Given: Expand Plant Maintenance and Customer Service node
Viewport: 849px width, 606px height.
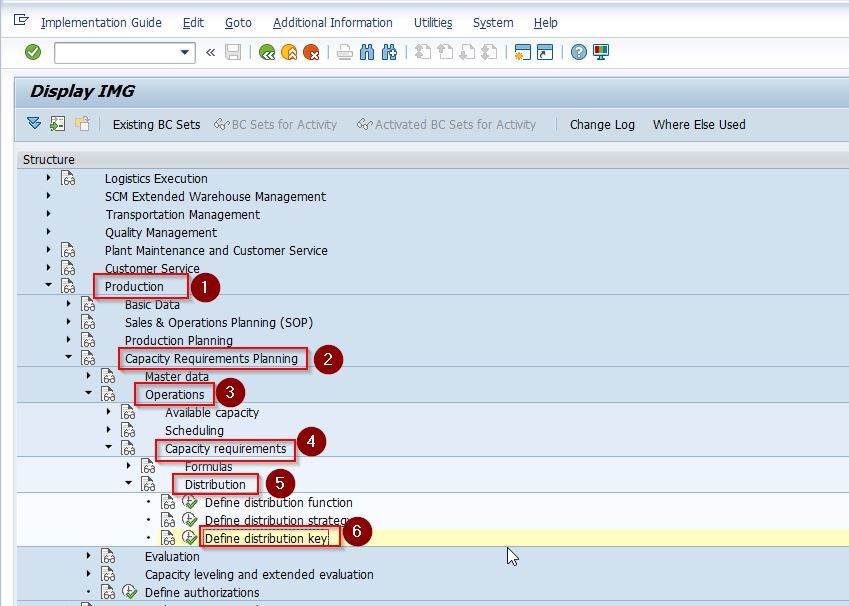Looking at the screenshot, I should pyautogui.click(x=49, y=250).
